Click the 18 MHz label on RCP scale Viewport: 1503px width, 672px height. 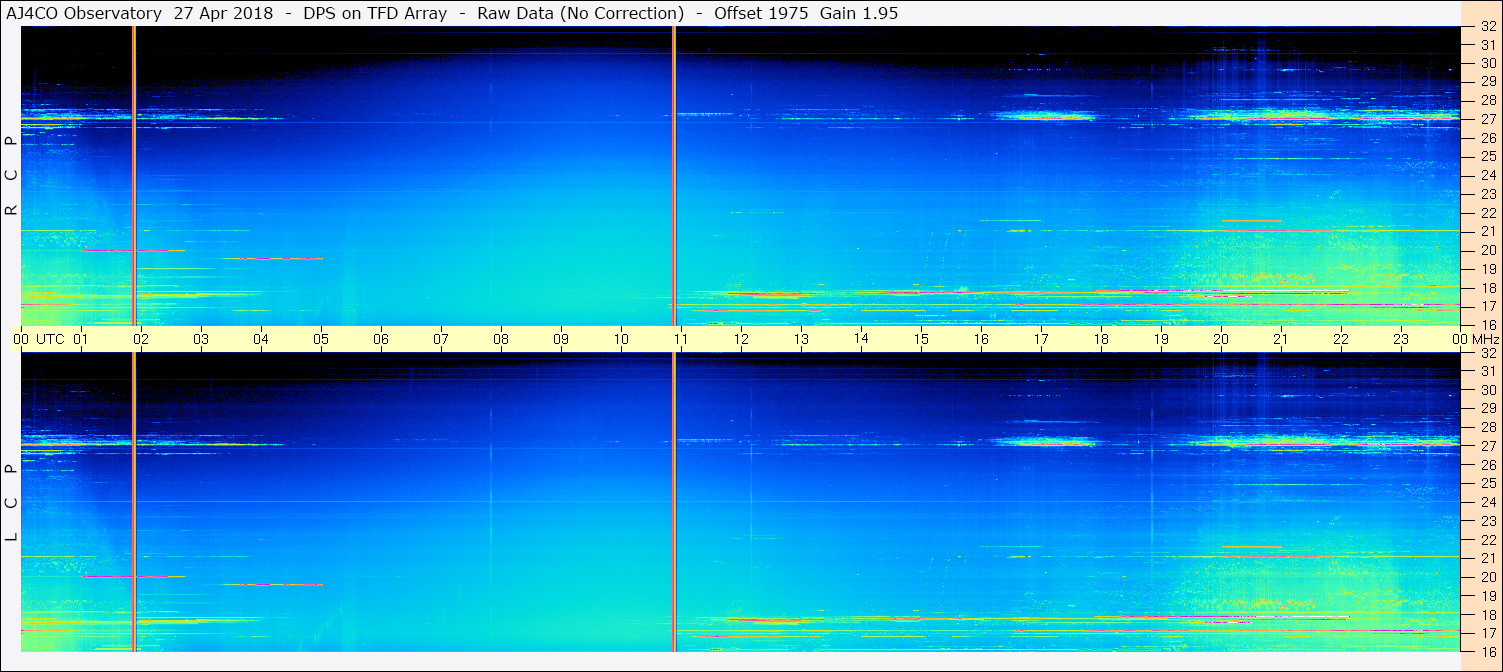click(x=1487, y=287)
